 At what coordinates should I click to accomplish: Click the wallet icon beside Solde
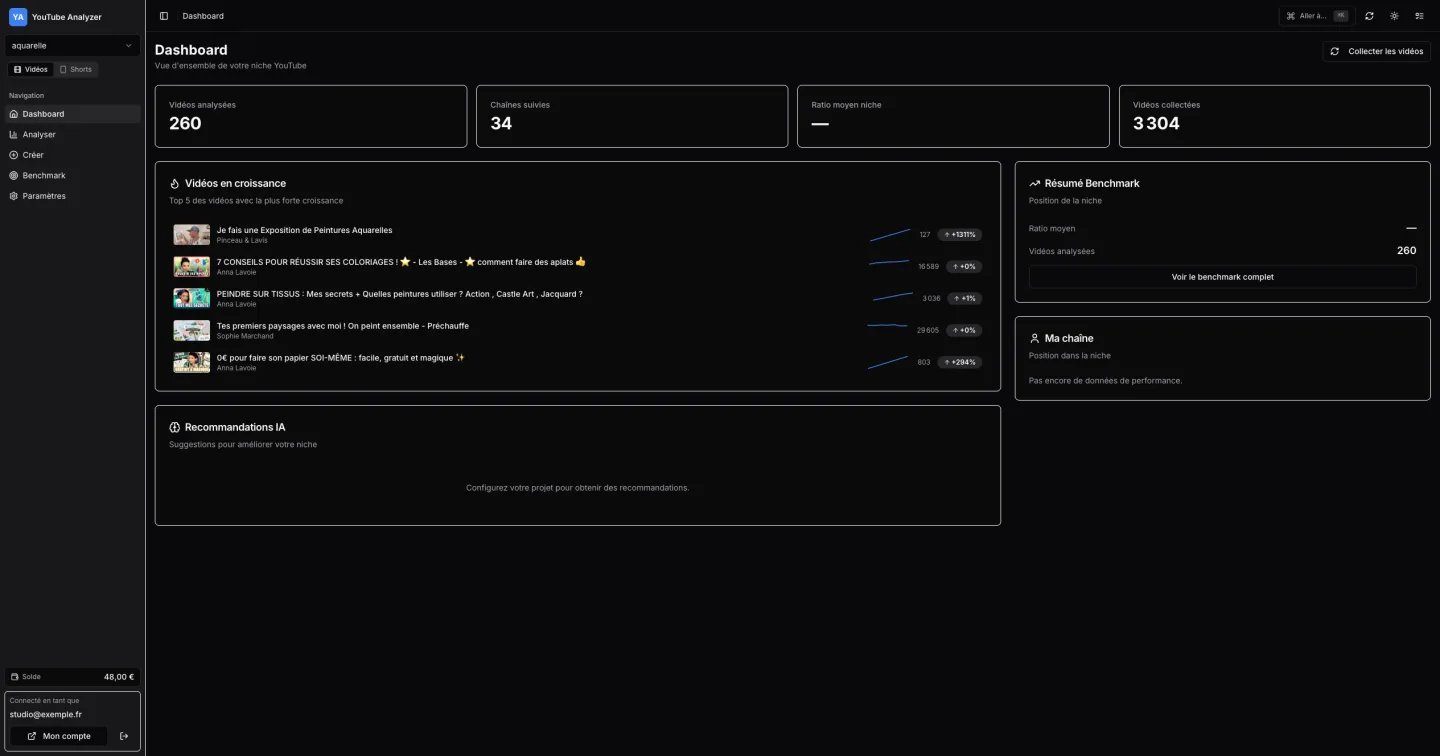(x=14, y=677)
